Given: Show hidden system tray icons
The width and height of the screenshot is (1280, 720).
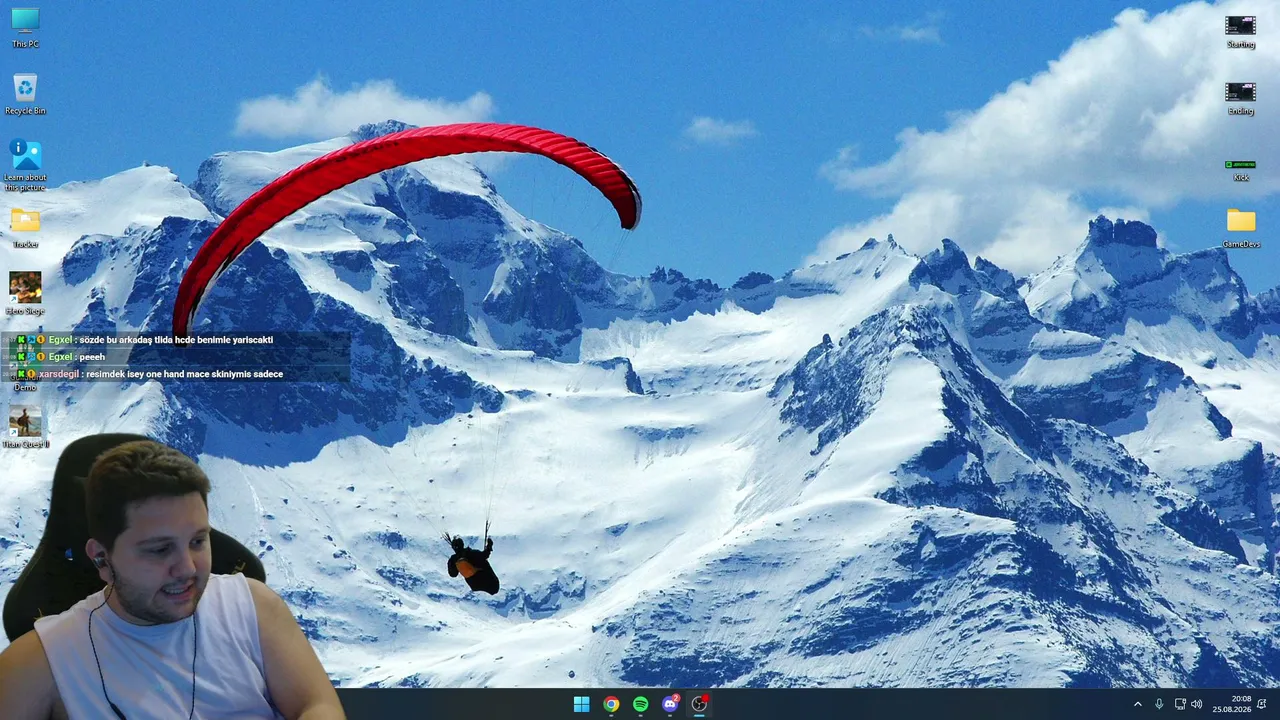Looking at the screenshot, I should click(1137, 704).
